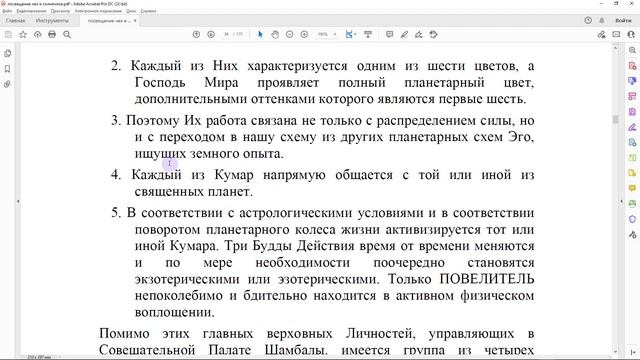Click the scrolling mode toolbar icon
640x360 pixels.
point(368,35)
